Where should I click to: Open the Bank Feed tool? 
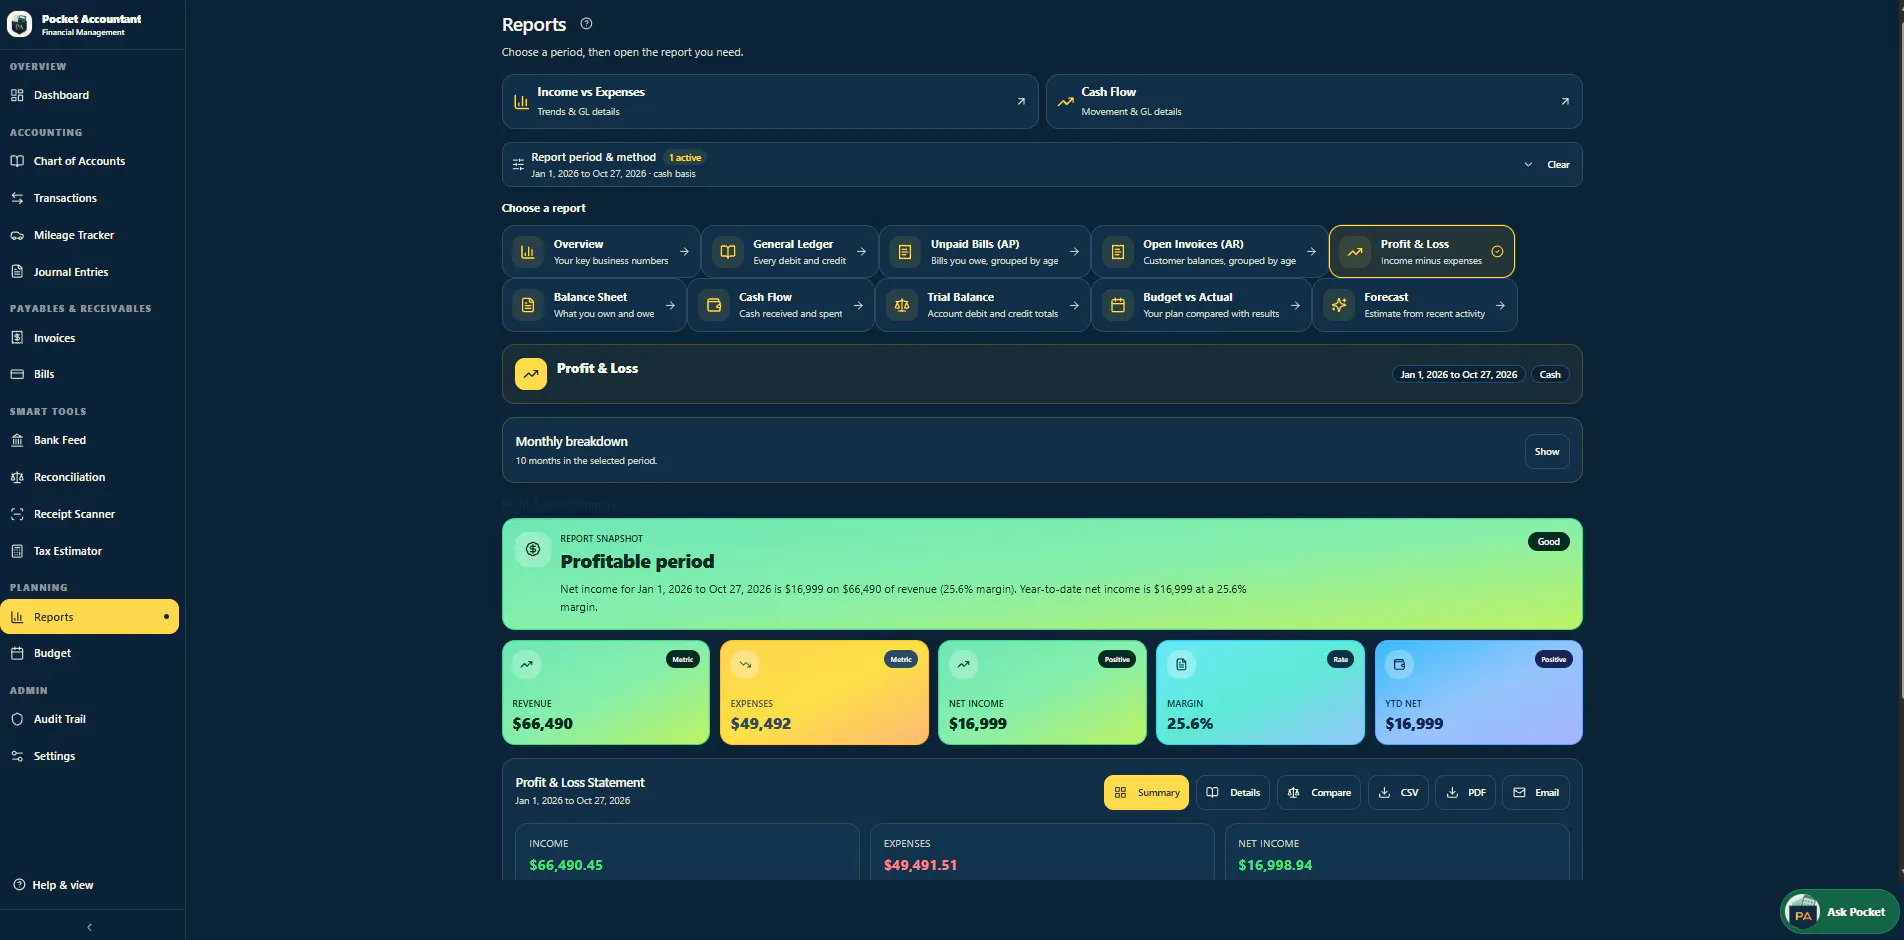point(90,440)
